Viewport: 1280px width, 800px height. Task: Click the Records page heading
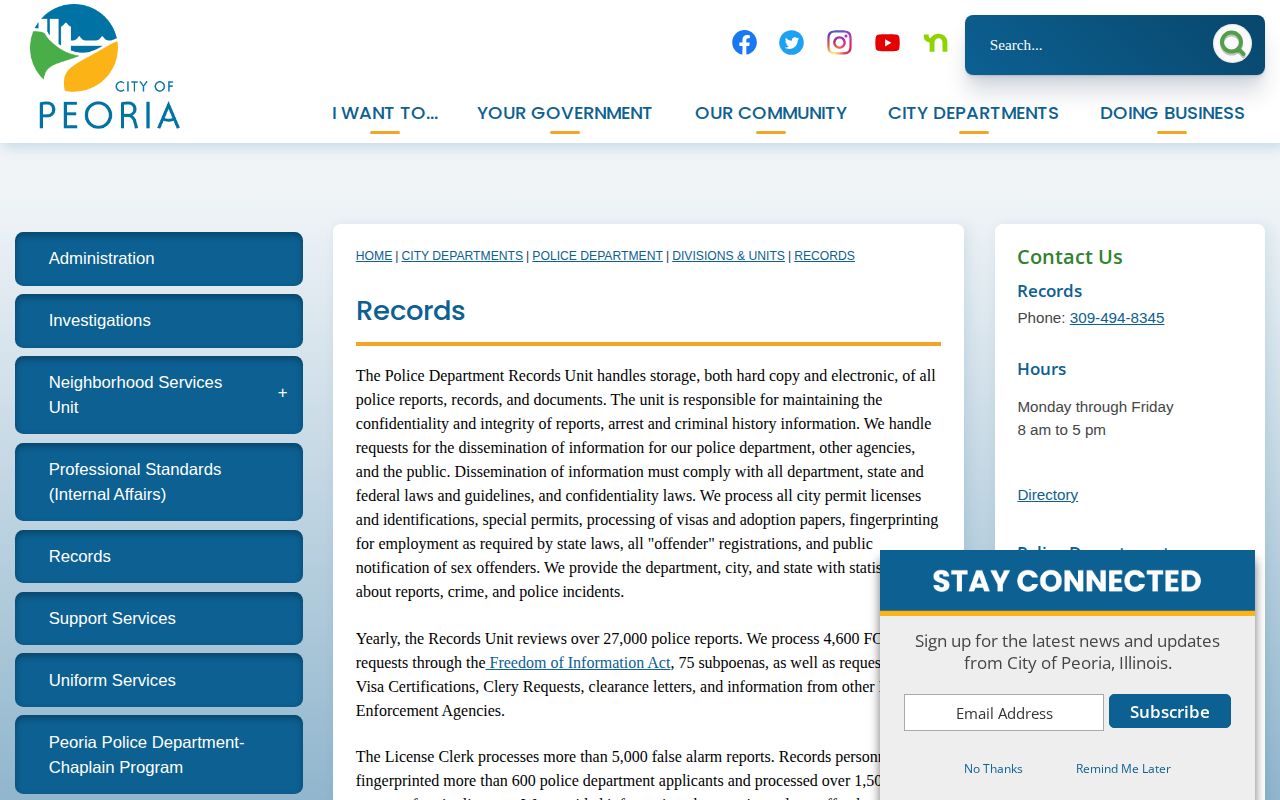(x=411, y=310)
